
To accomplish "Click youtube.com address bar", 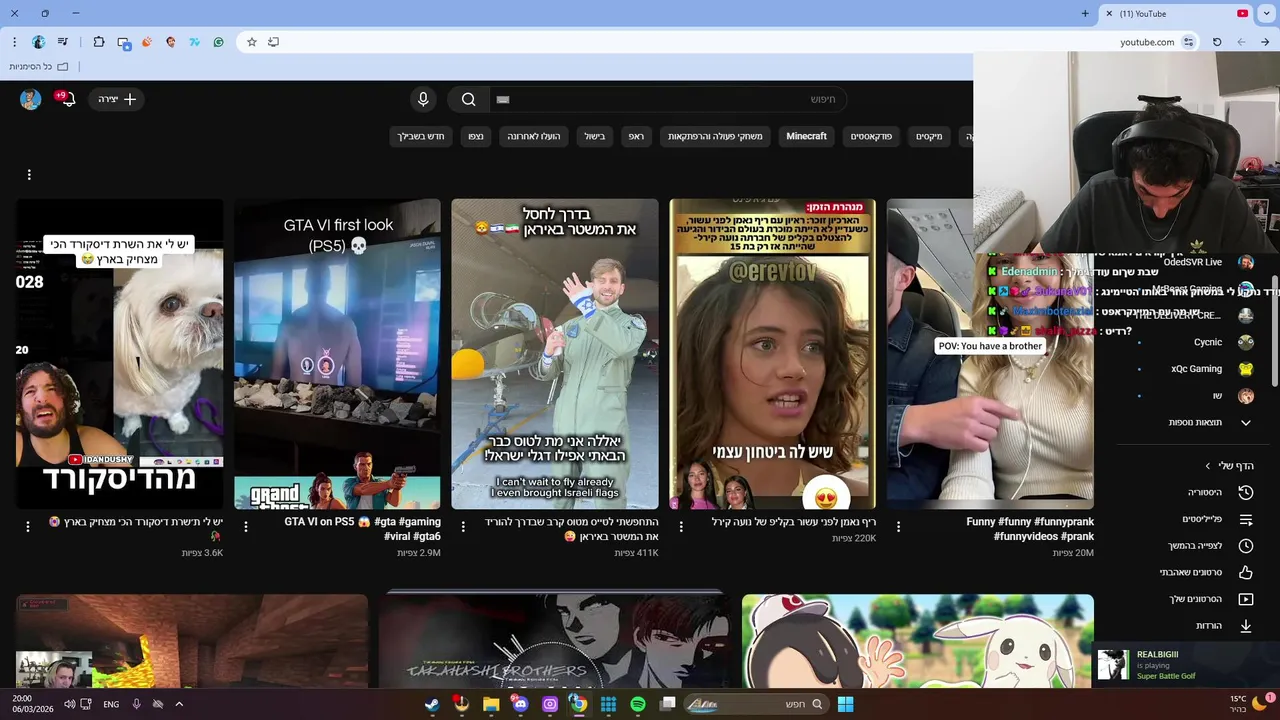I will [1147, 42].
